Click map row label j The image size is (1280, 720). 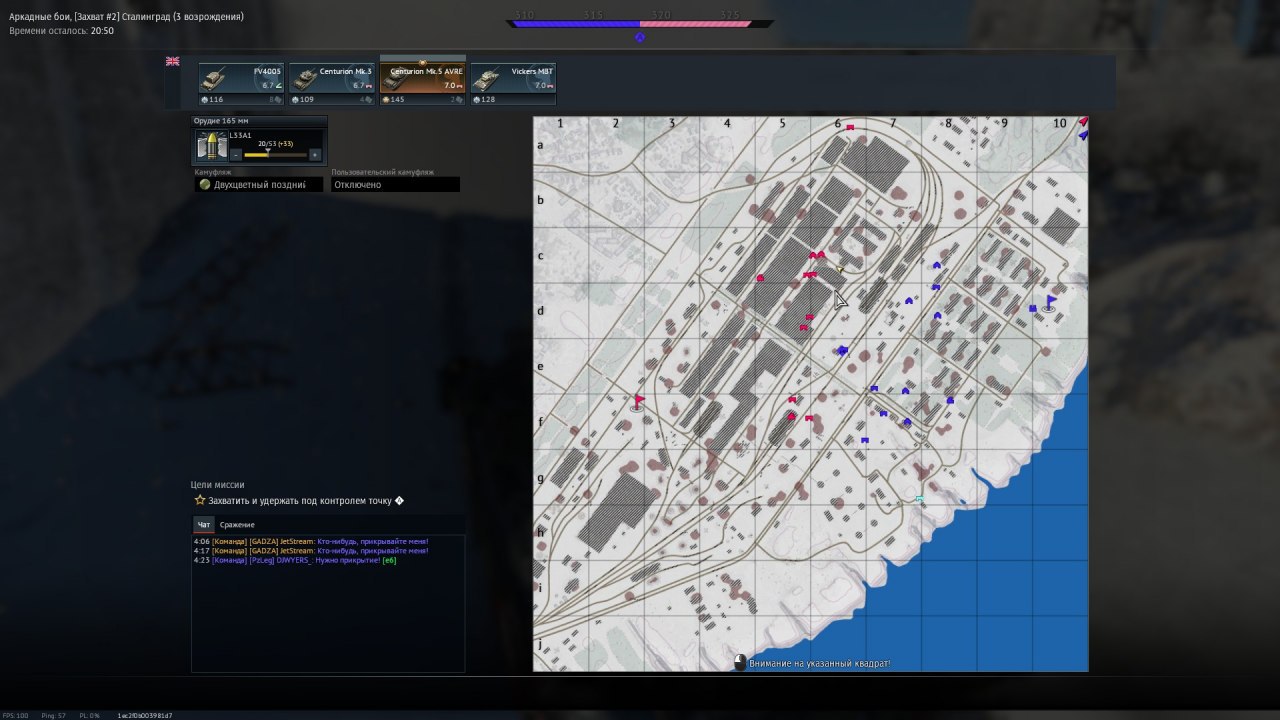(540, 644)
